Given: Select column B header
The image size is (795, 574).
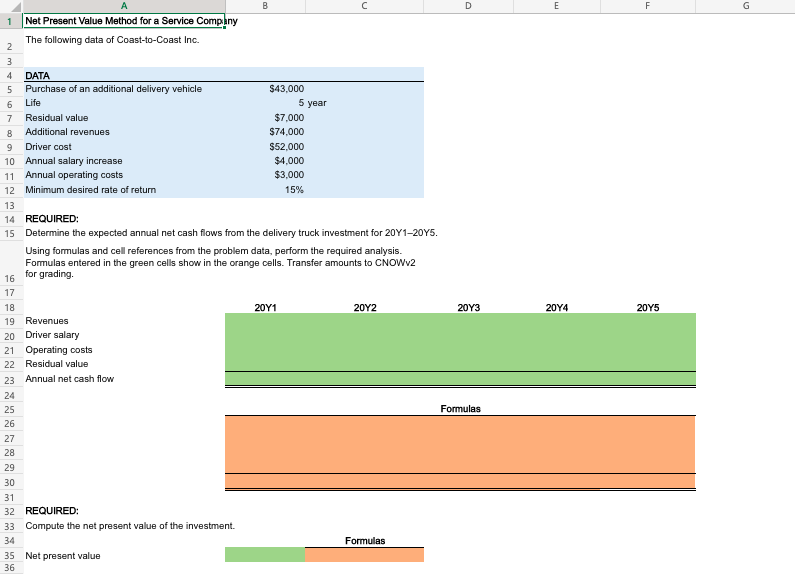Looking at the screenshot, I should [x=265, y=6].
